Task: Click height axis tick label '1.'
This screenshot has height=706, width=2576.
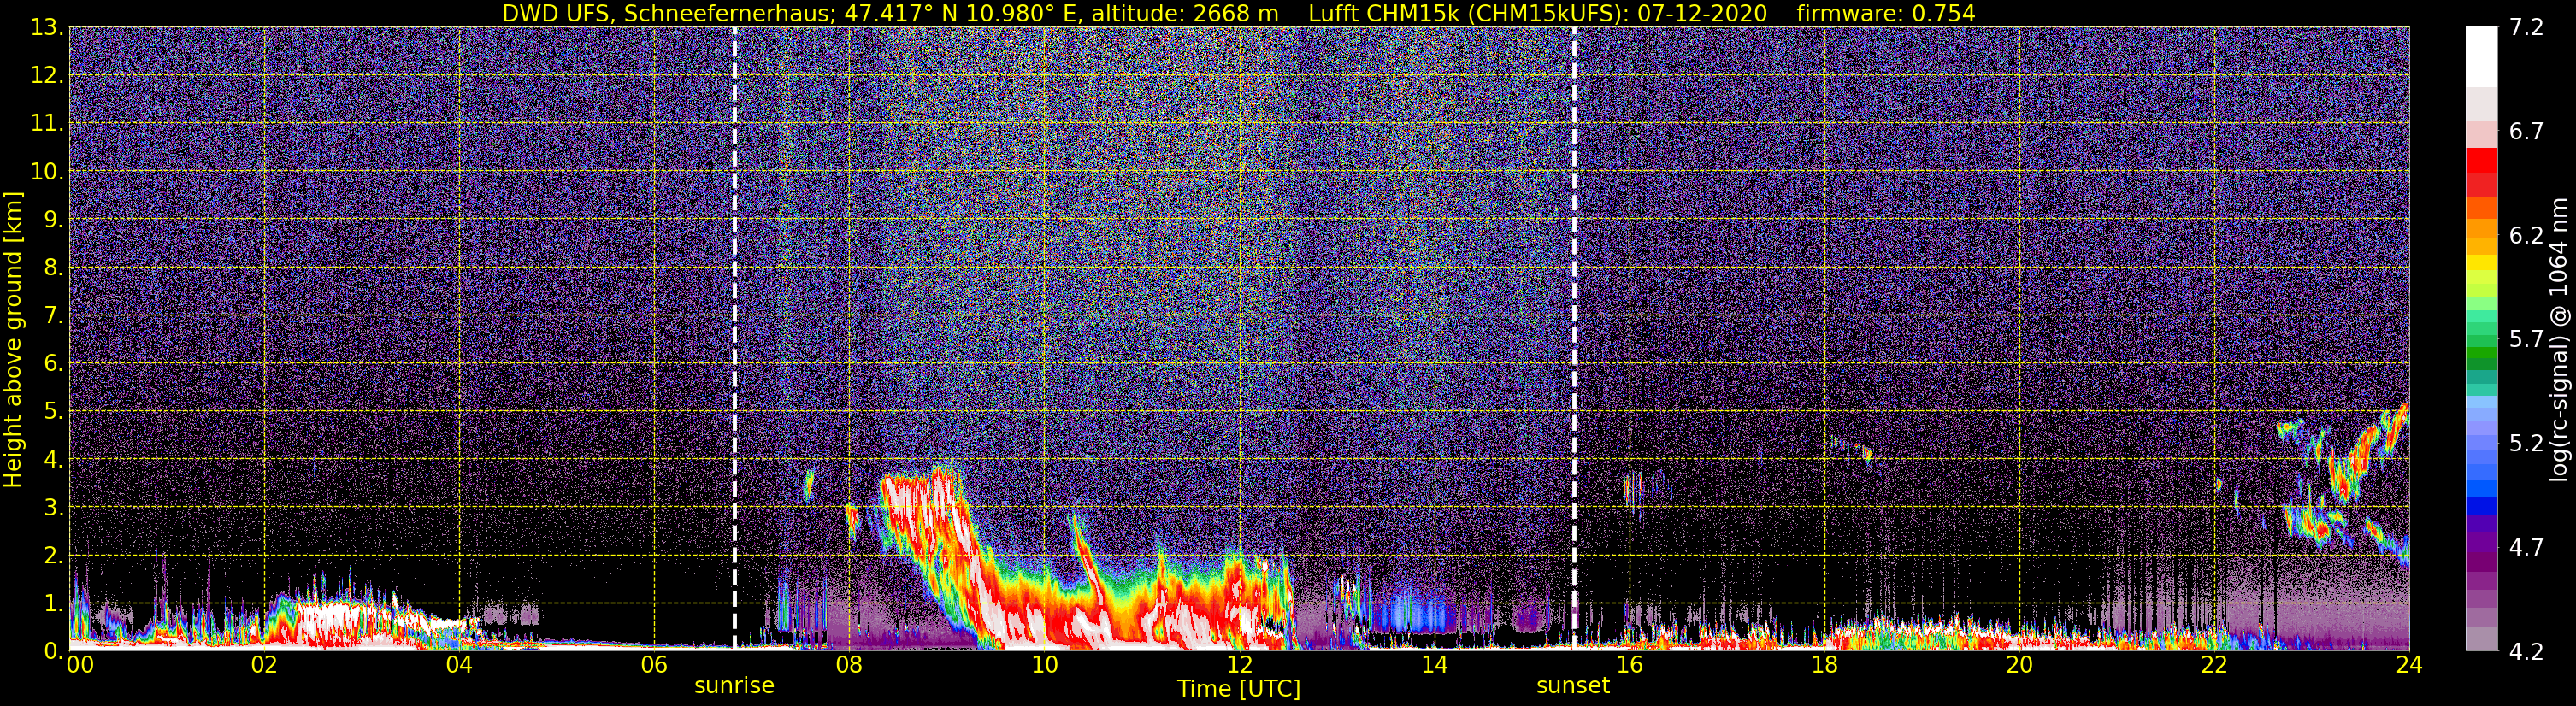Action: (52, 604)
